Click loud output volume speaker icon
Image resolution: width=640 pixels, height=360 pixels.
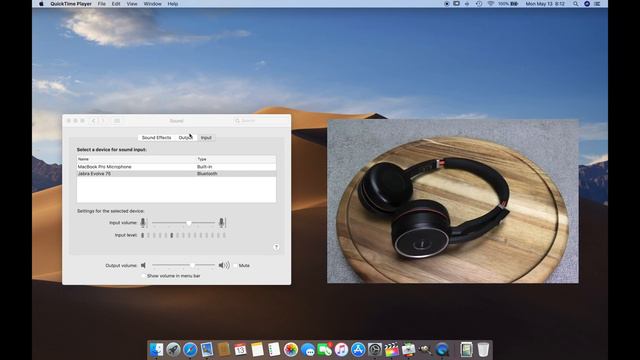coord(224,265)
